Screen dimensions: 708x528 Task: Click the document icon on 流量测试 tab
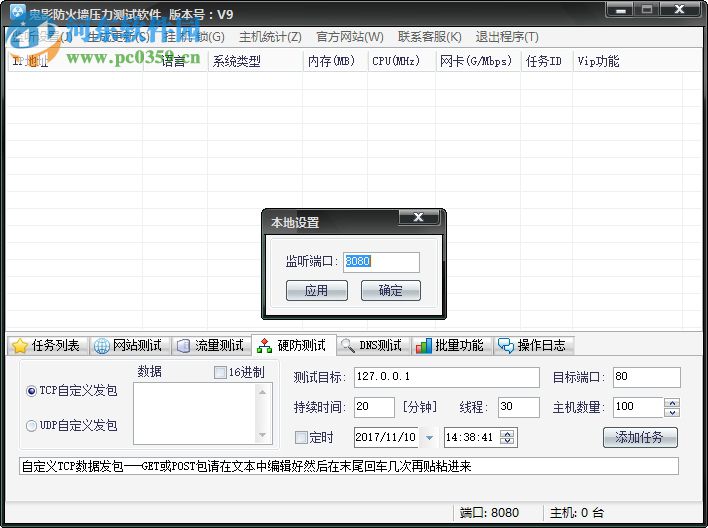point(183,346)
